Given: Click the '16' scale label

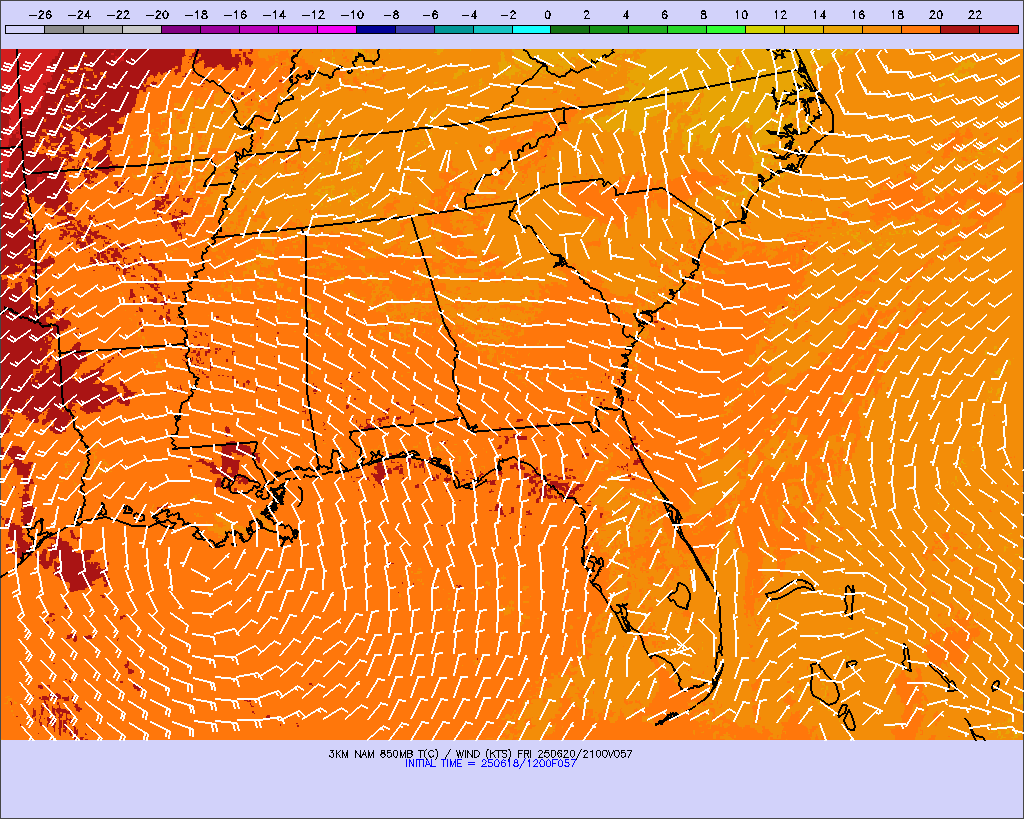Looking at the screenshot, I should (x=858, y=14).
